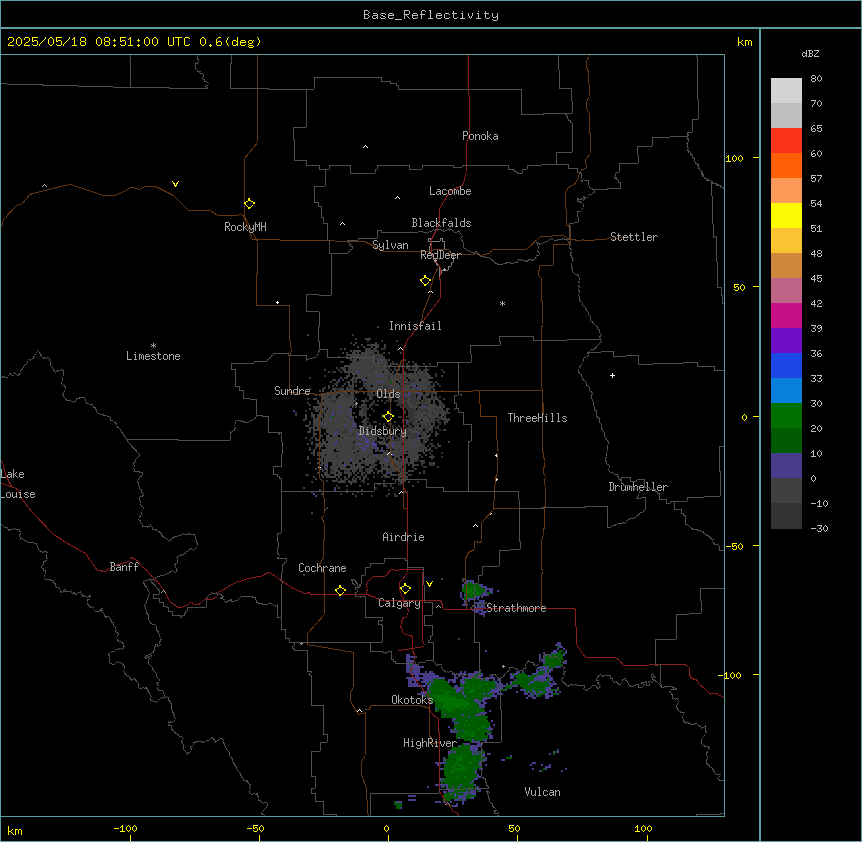Screen dimensions: 862x842
Task: Select the yellow radar site marker between Olds and Didsbury
Action: click(388, 417)
